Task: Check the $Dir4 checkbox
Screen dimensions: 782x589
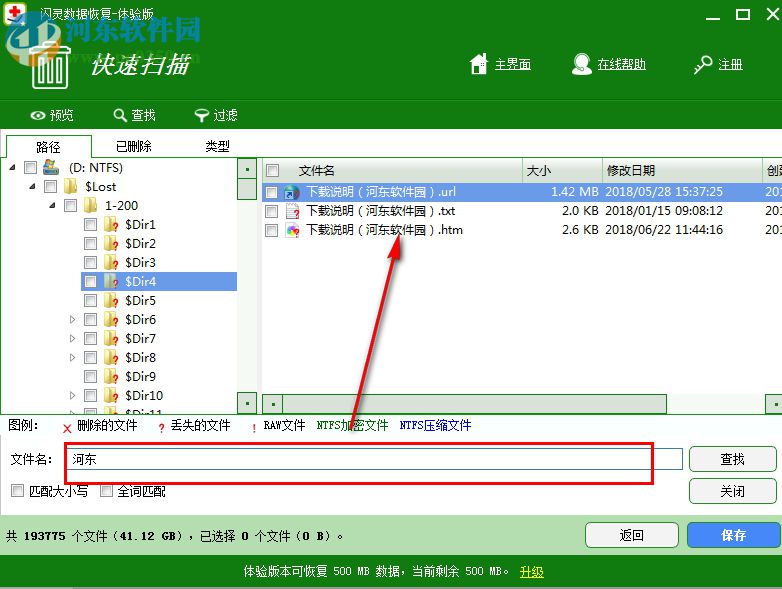Action: (90, 282)
